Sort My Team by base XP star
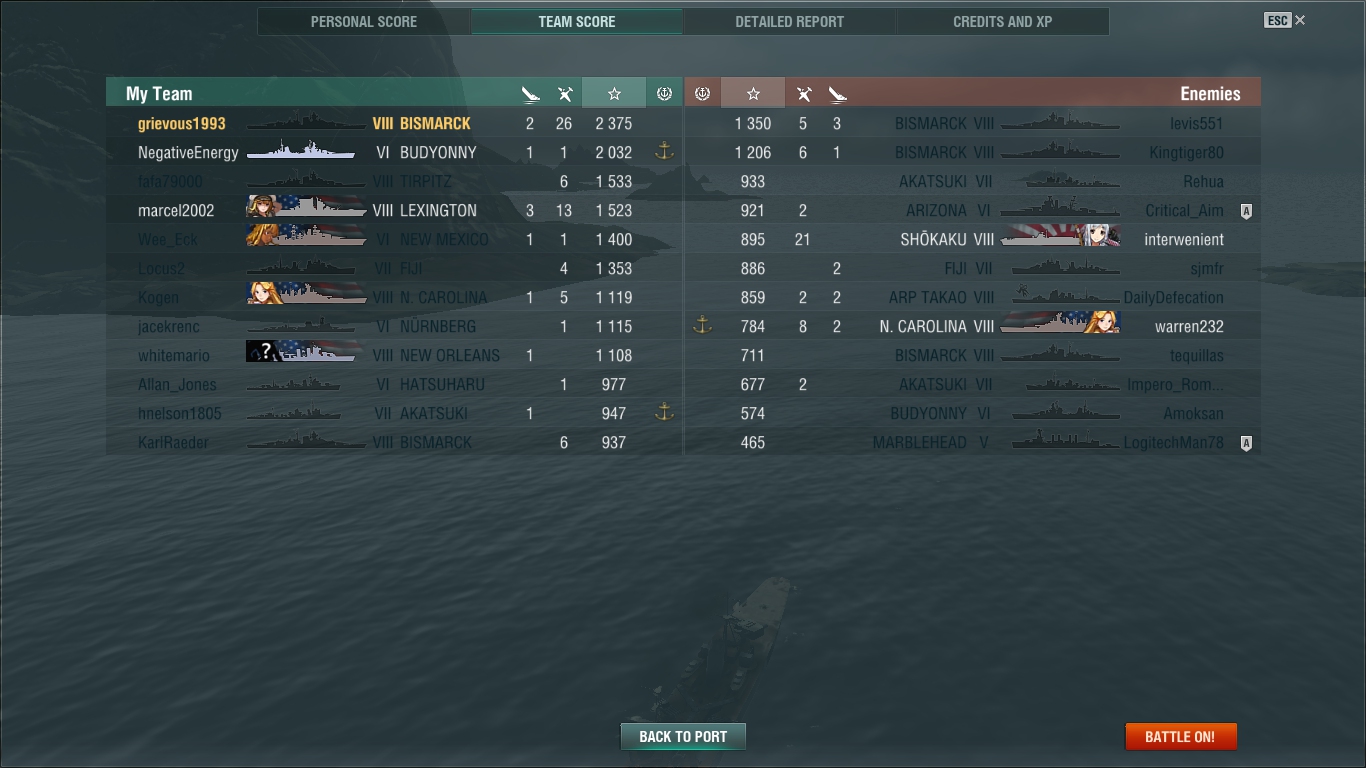Viewport: 1366px width, 768px height. point(614,93)
